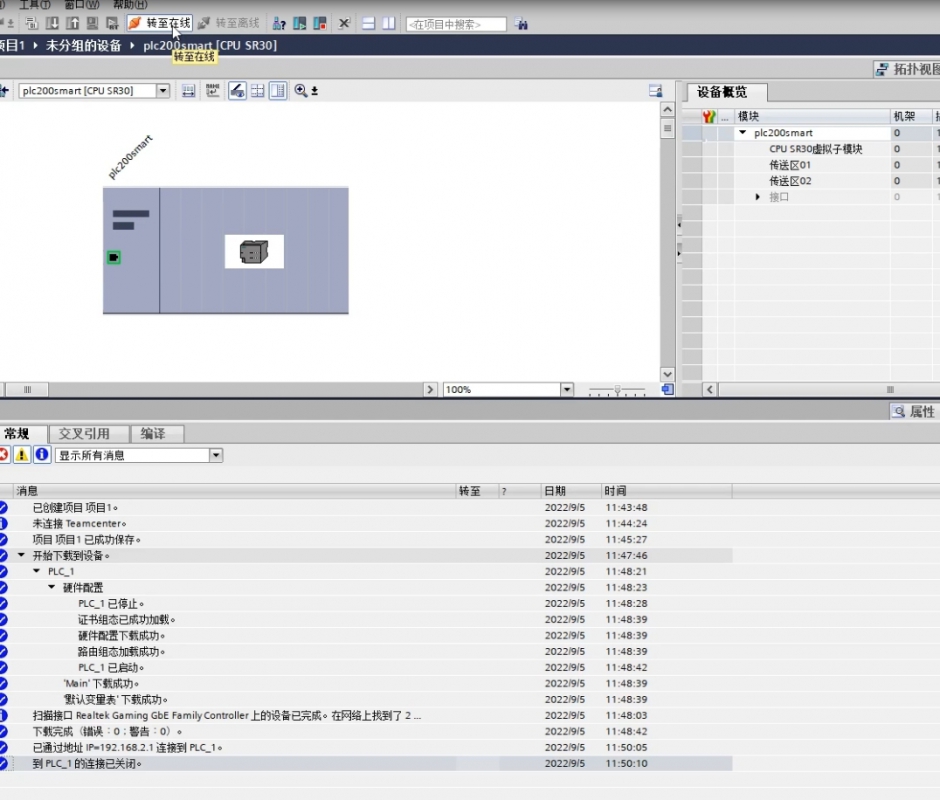The width and height of the screenshot is (940, 800).
Task: Select message 下载完成（错误：0；警告：0）
Action: 366,732
